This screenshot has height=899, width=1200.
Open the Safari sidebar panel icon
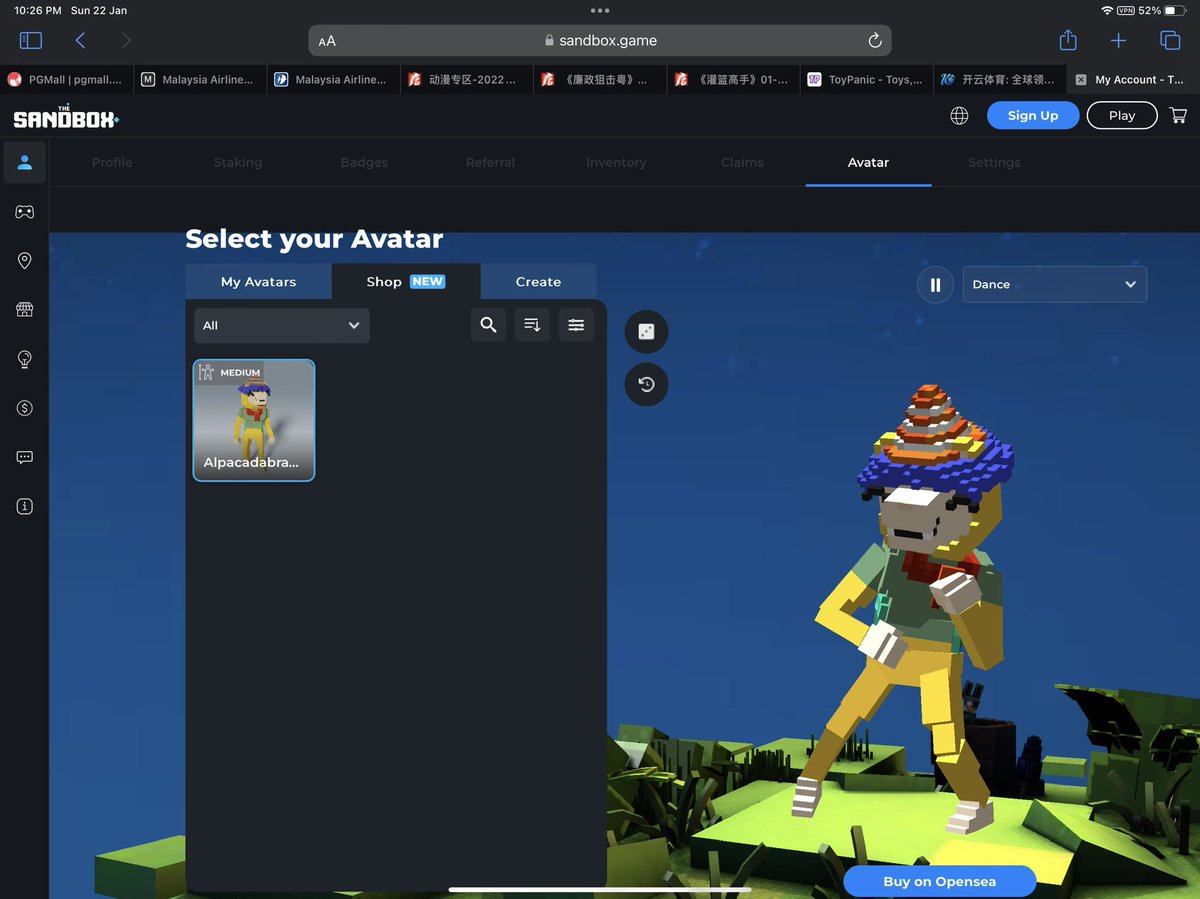[x=31, y=40]
